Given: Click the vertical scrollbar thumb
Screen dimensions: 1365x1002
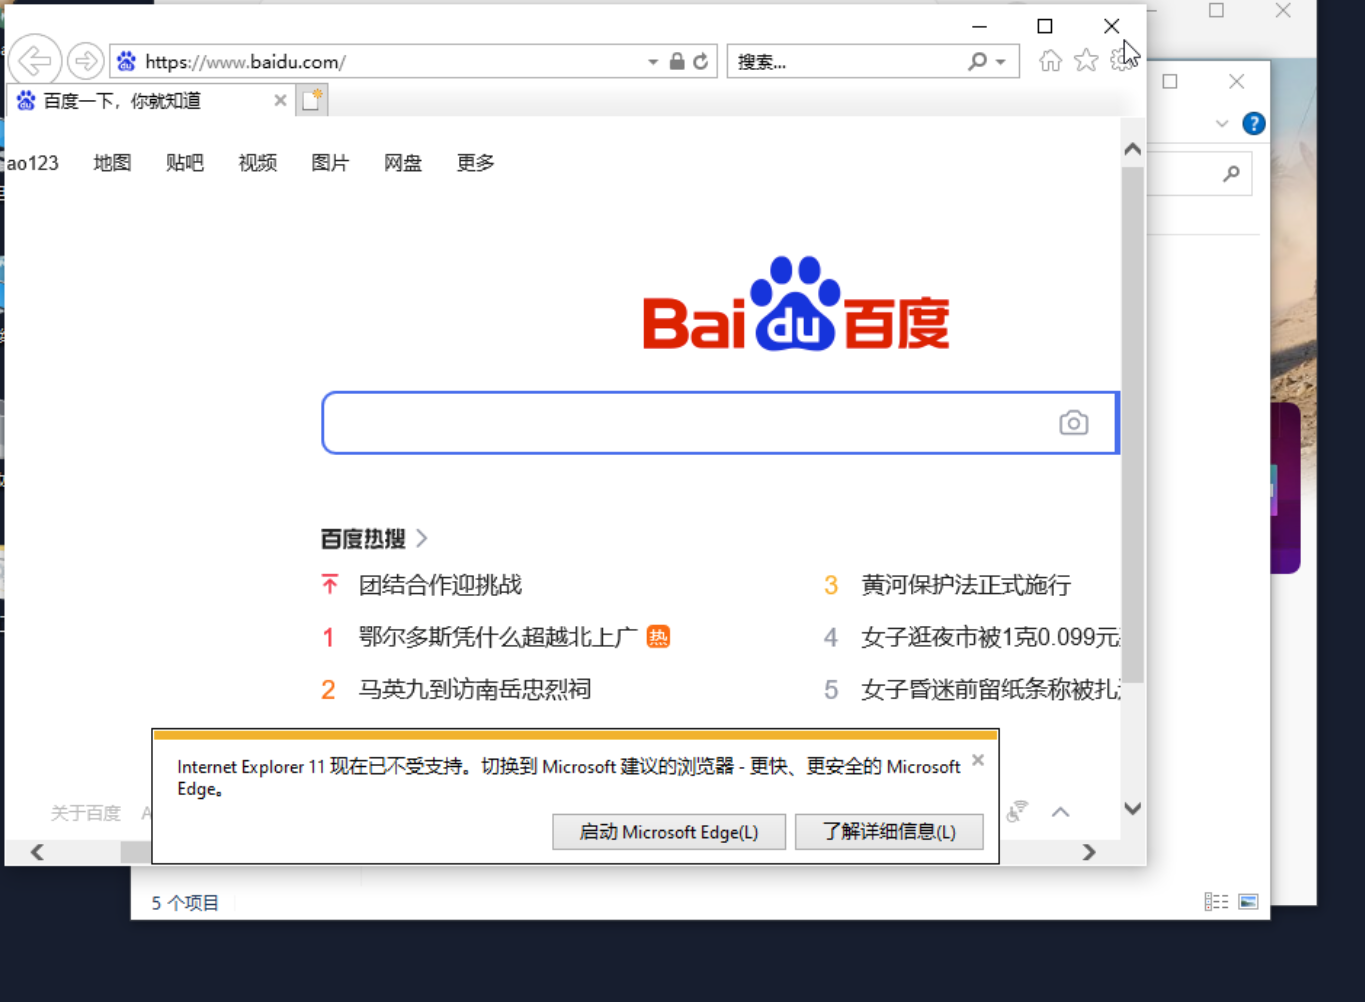Looking at the screenshot, I should coord(1132,424).
